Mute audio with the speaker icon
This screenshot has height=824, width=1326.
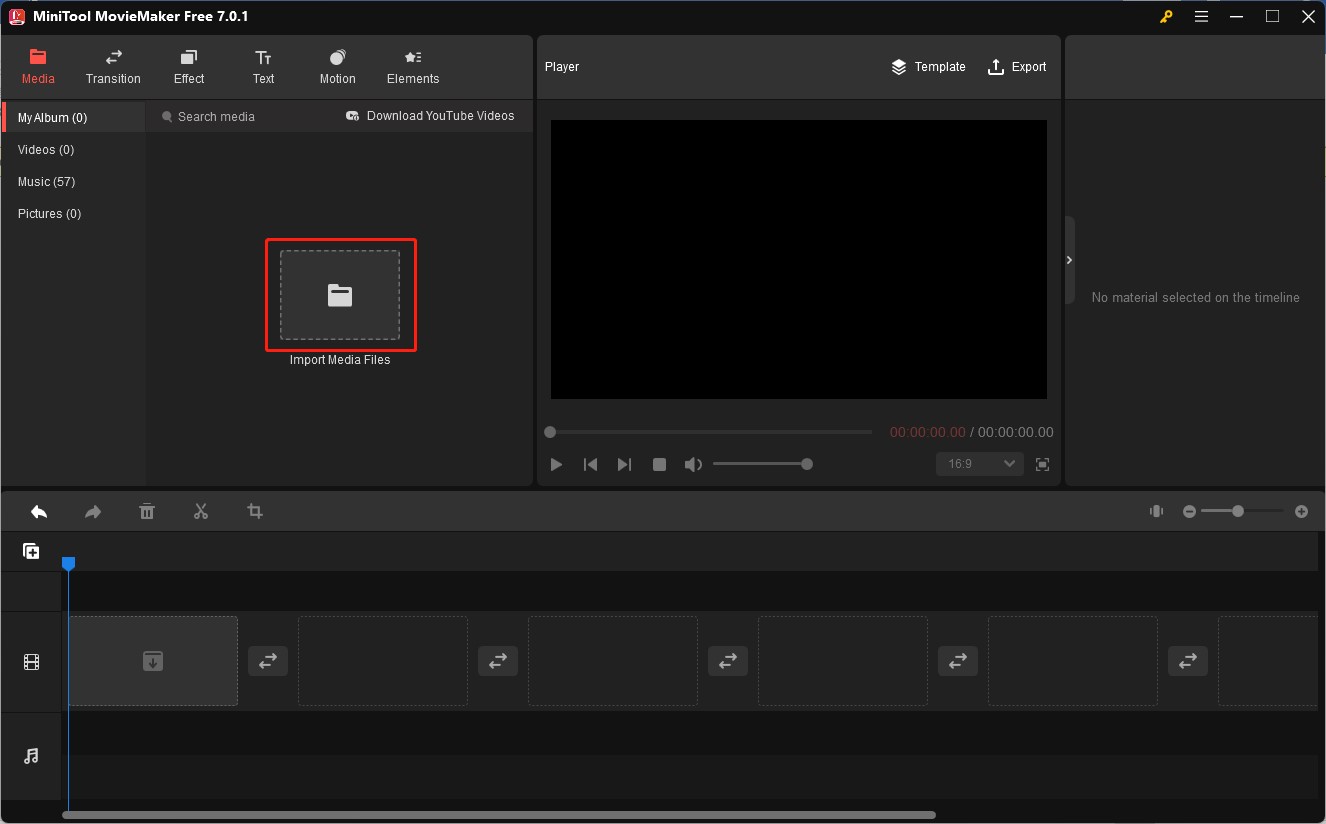click(693, 464)
